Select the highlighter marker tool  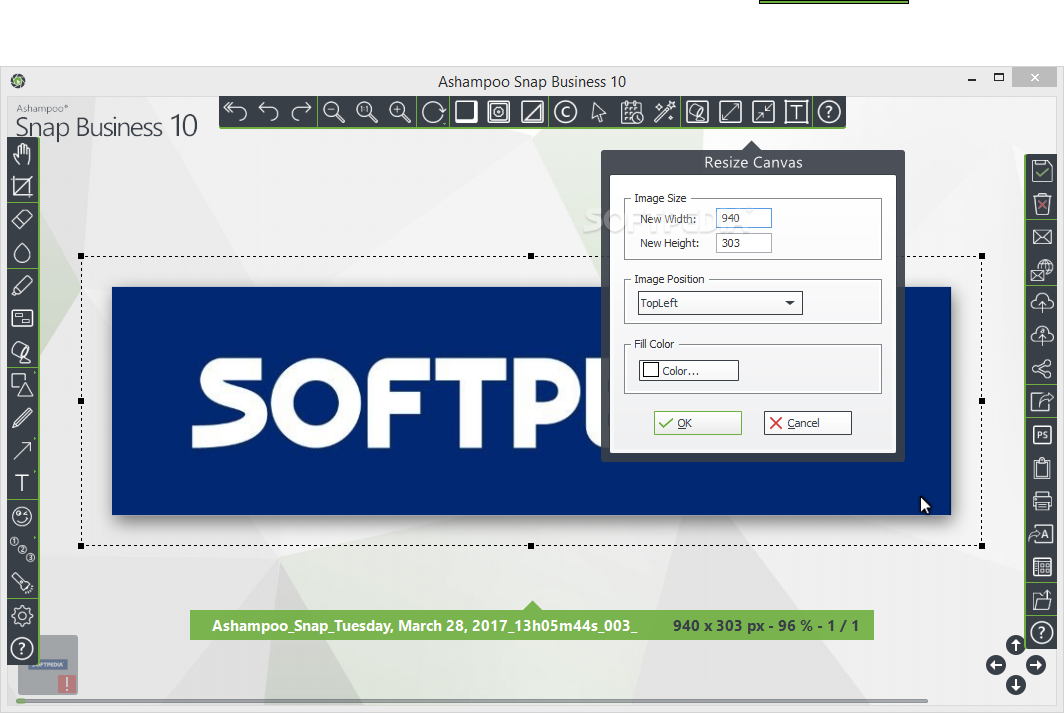click(x=22, y=286)
